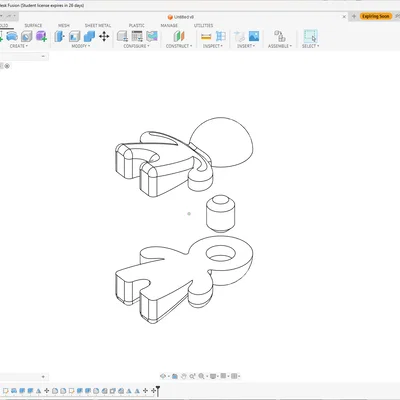Screen dimensions: 400x400
Task: Activate the Pan hand tool
Action: (x=184, y=376)
